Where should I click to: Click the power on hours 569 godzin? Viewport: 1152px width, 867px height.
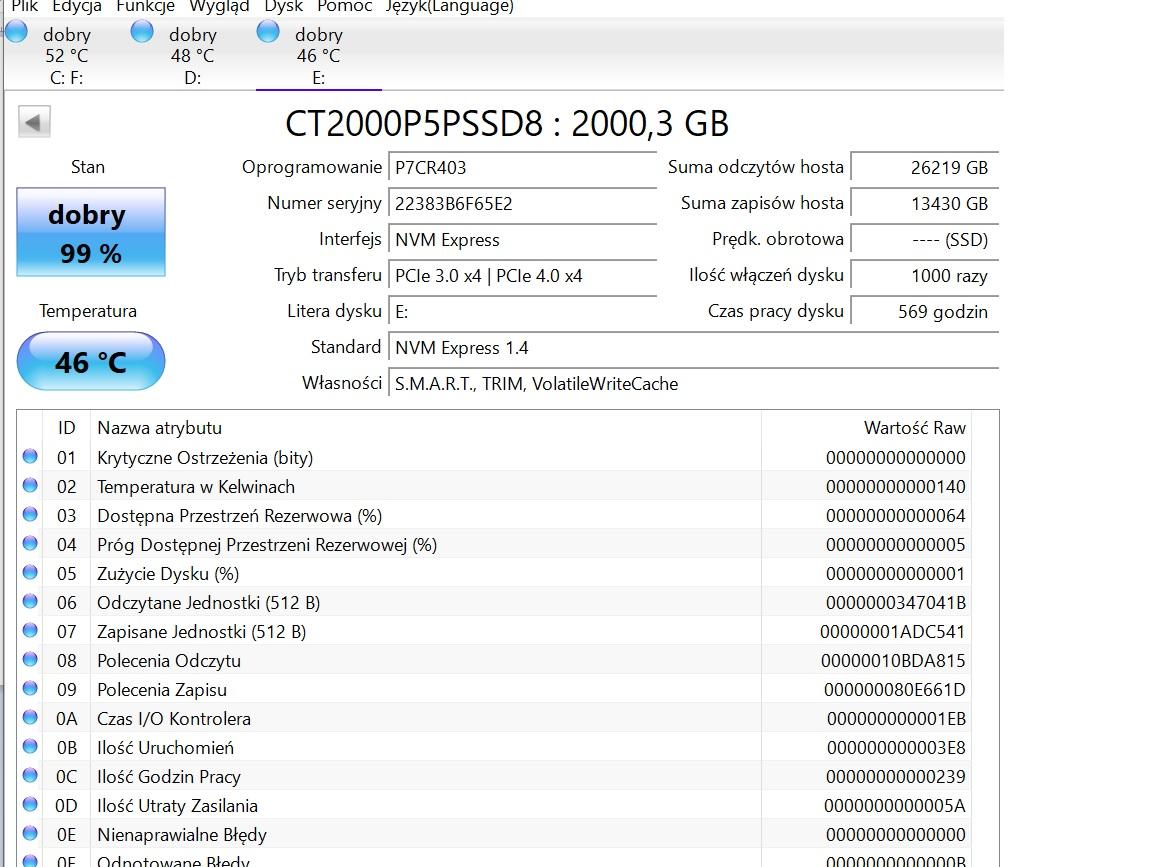[x=924, y=312]
